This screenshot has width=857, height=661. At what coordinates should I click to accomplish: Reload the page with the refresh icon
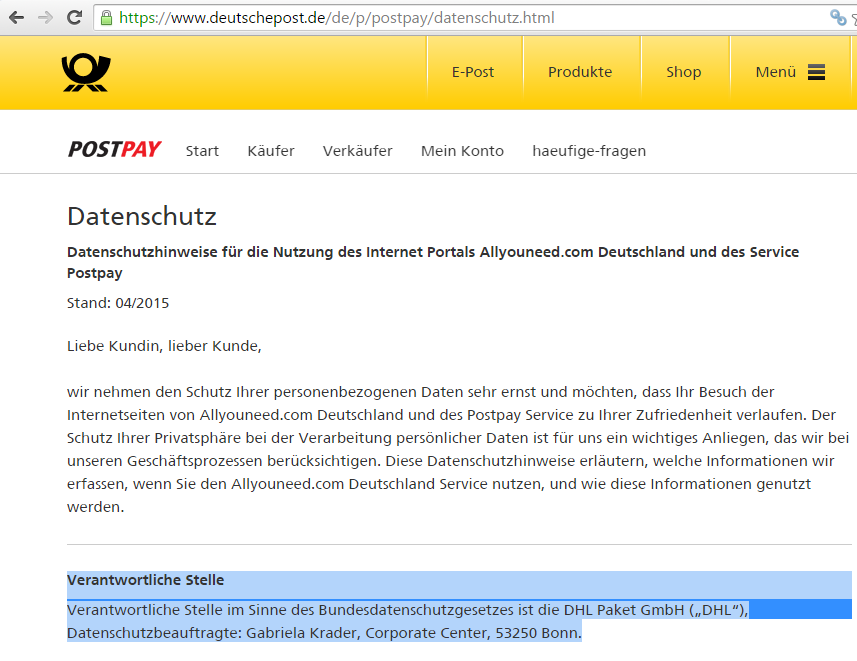74,17
